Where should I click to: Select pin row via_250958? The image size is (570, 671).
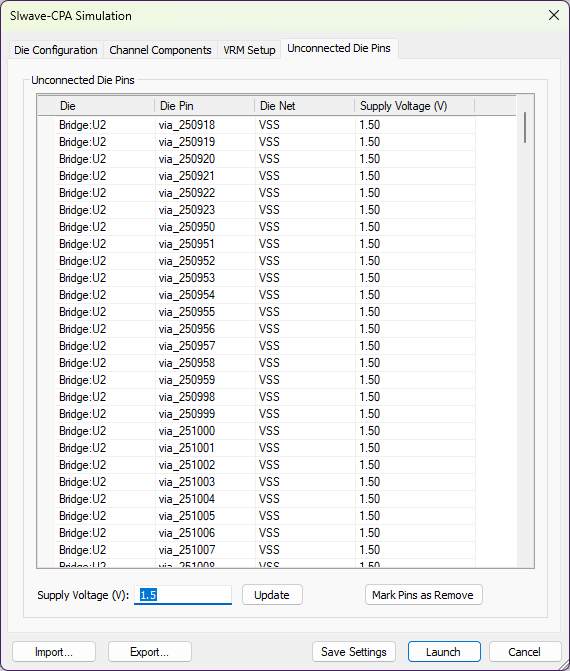(x=265, y=363)
